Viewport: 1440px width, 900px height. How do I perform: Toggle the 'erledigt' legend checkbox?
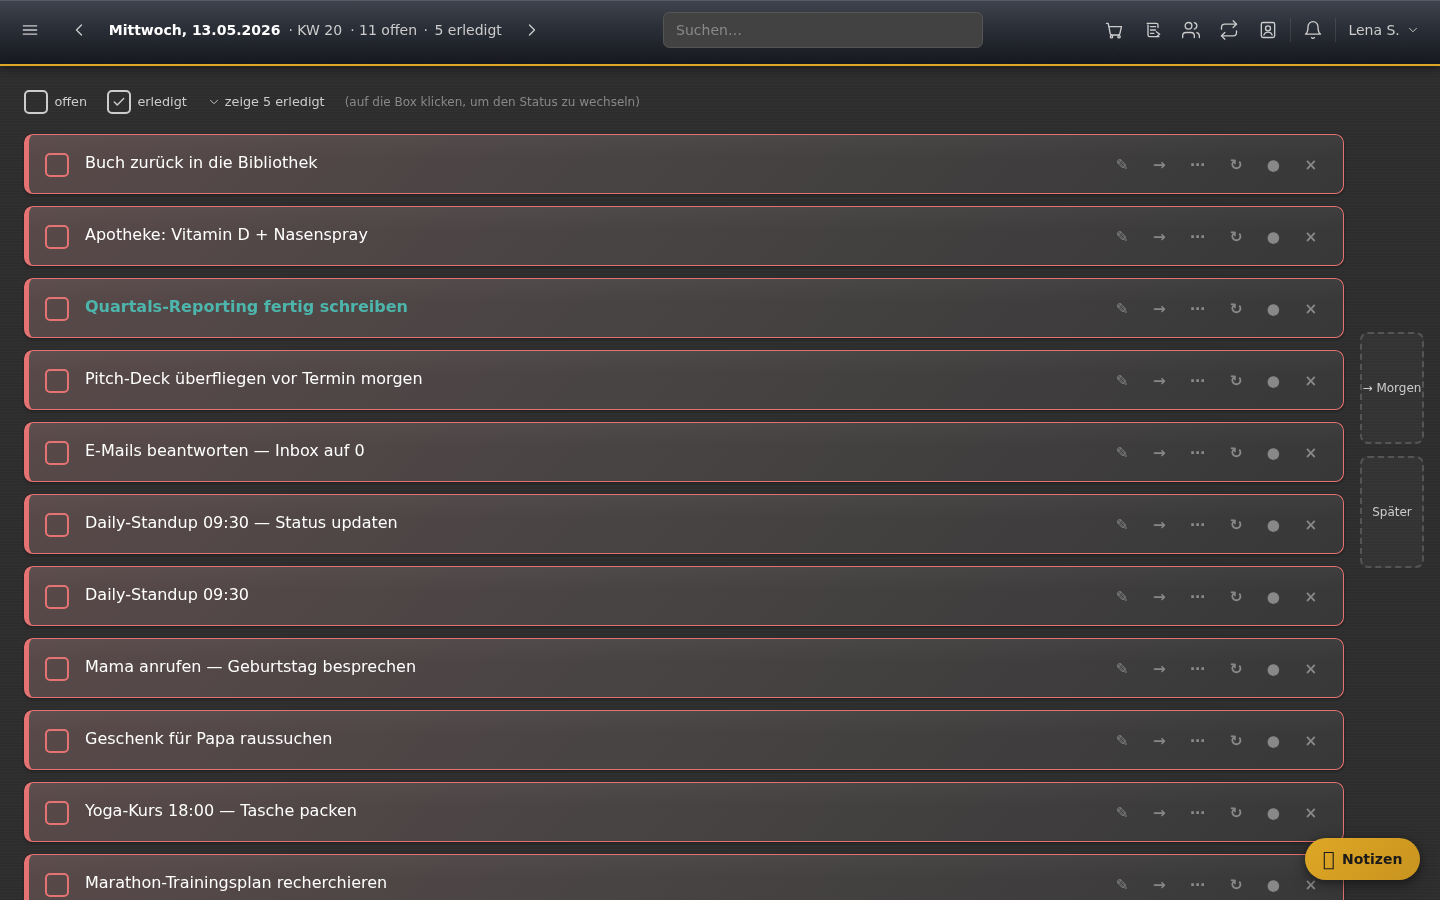click(119, 102)
